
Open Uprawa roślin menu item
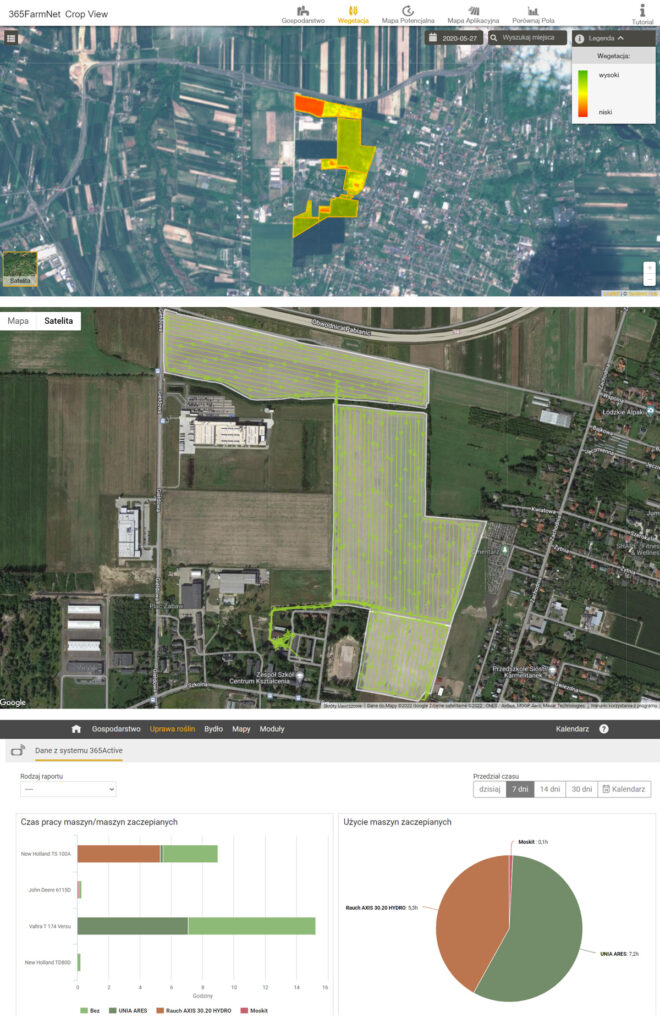tap(172, 729)
